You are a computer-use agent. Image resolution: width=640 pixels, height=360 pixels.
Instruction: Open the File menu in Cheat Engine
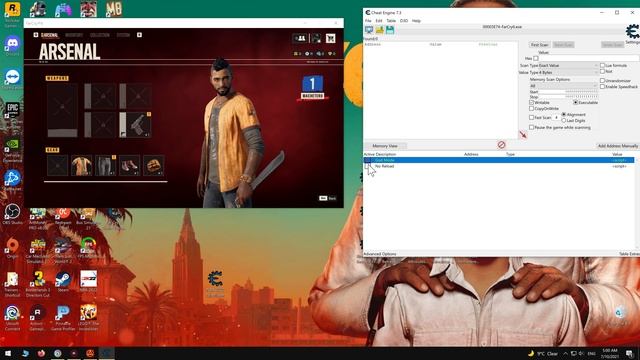(368, 21)
